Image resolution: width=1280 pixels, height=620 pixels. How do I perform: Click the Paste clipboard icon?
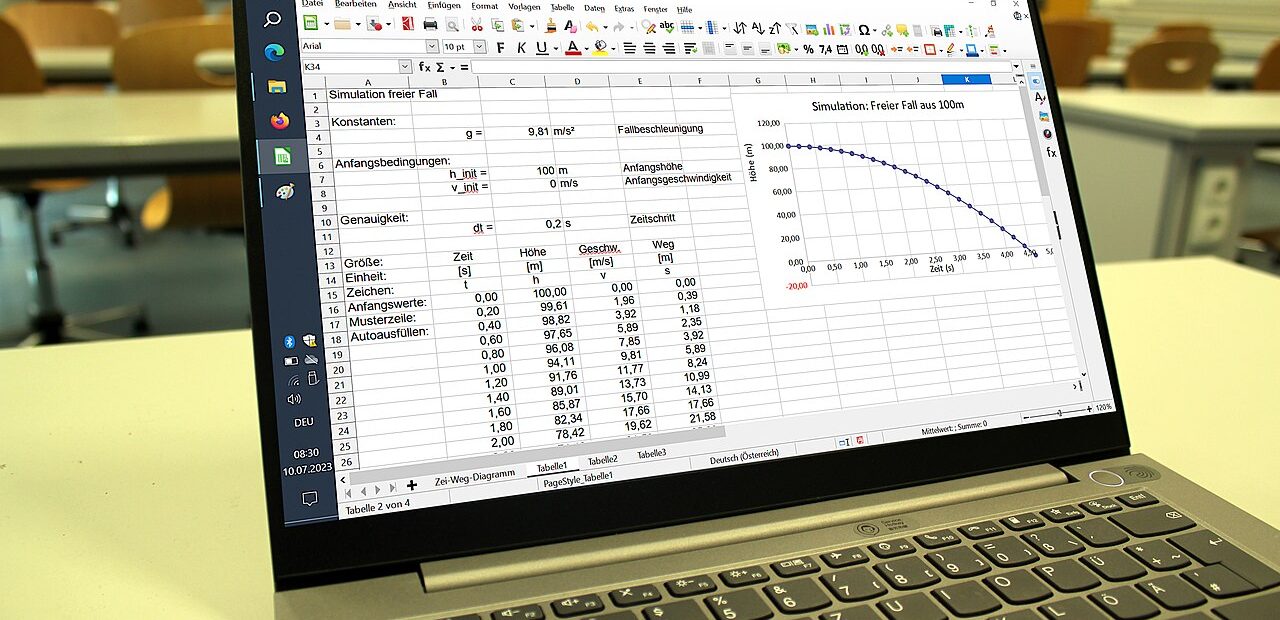point(518,25)
